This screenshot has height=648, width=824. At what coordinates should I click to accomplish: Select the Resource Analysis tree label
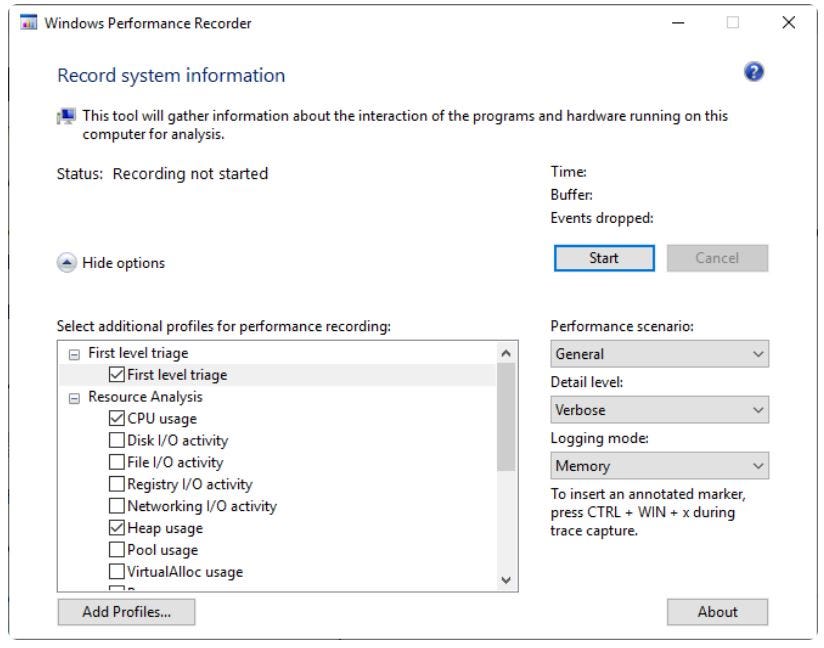click(145, 397)
